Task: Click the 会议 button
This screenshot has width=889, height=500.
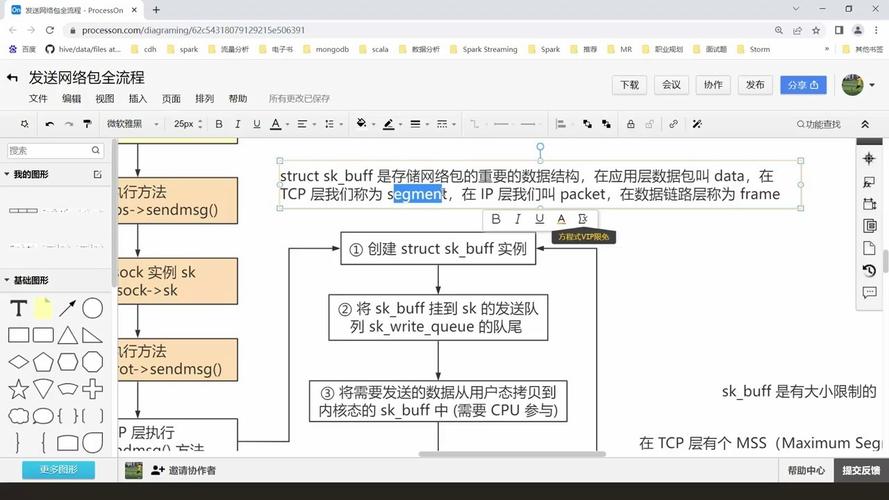Action: tap(671, 85)
